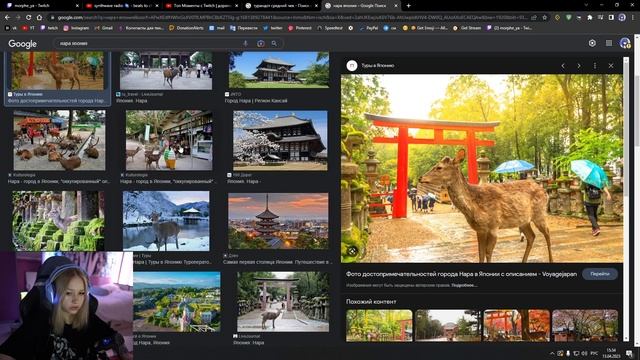Toggle browser side panel icon
The height and width of the screenshot is (360, 640).
point(611,18)
